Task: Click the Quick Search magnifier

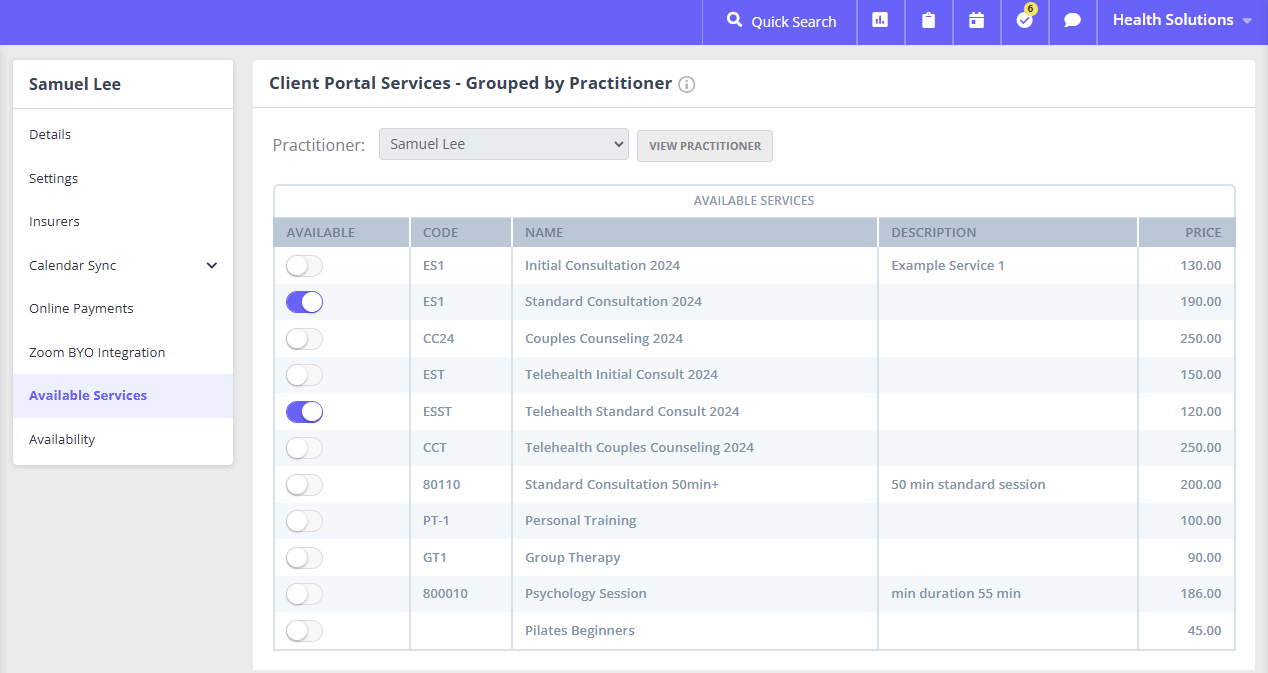Action: pos(735,21)
